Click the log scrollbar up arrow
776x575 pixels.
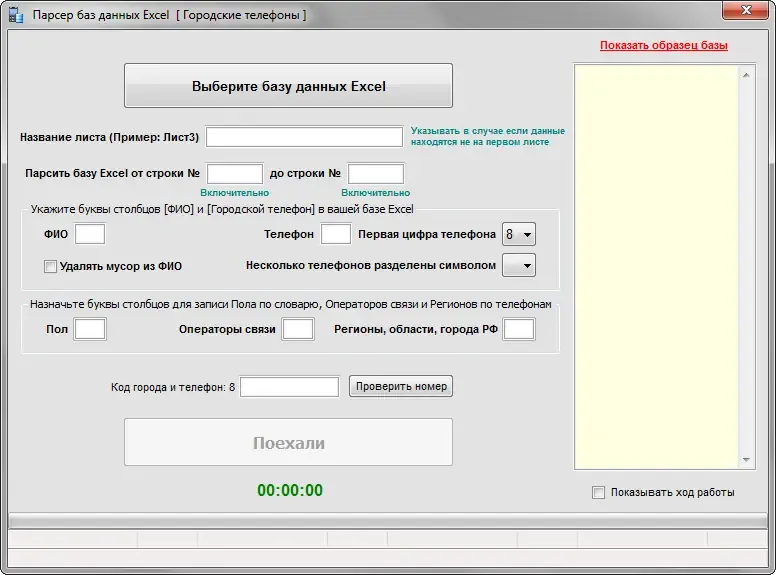click(746, 75)
